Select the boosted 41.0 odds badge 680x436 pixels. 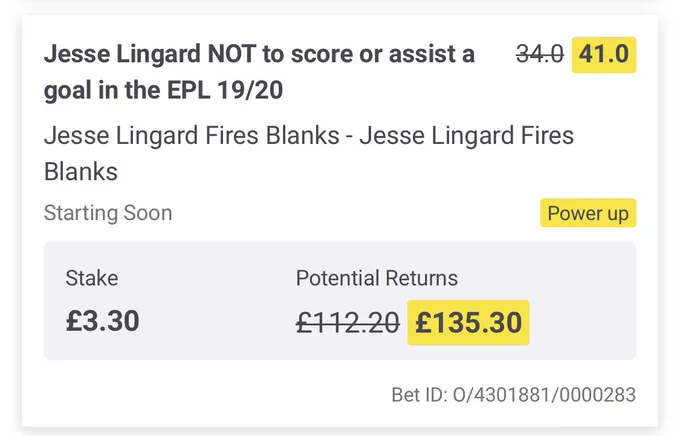tap(604, 55)
